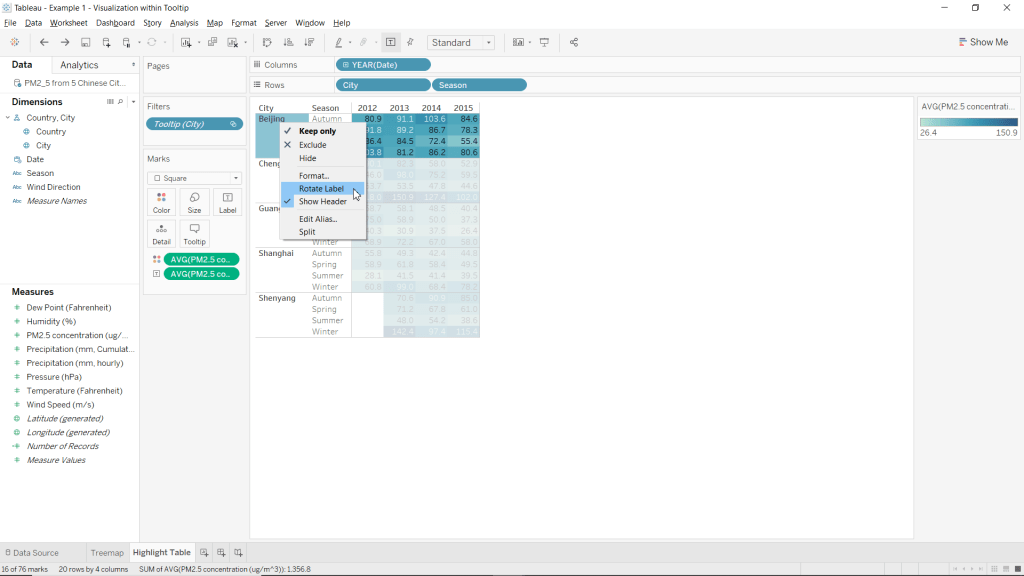1024x576 pixels.
Task: Toggle the Show Header option
Action: [322, 202]
